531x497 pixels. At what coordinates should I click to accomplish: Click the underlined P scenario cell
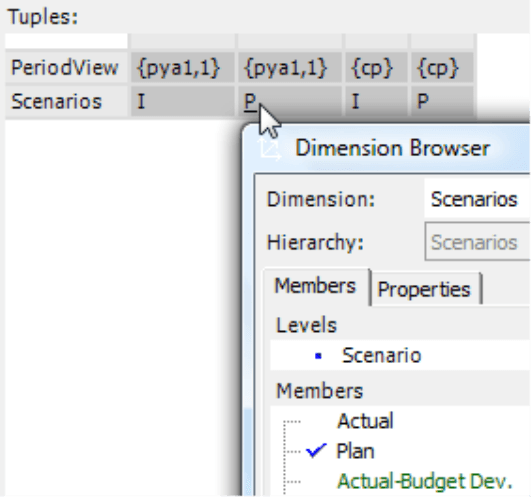[x=290, y=101]
